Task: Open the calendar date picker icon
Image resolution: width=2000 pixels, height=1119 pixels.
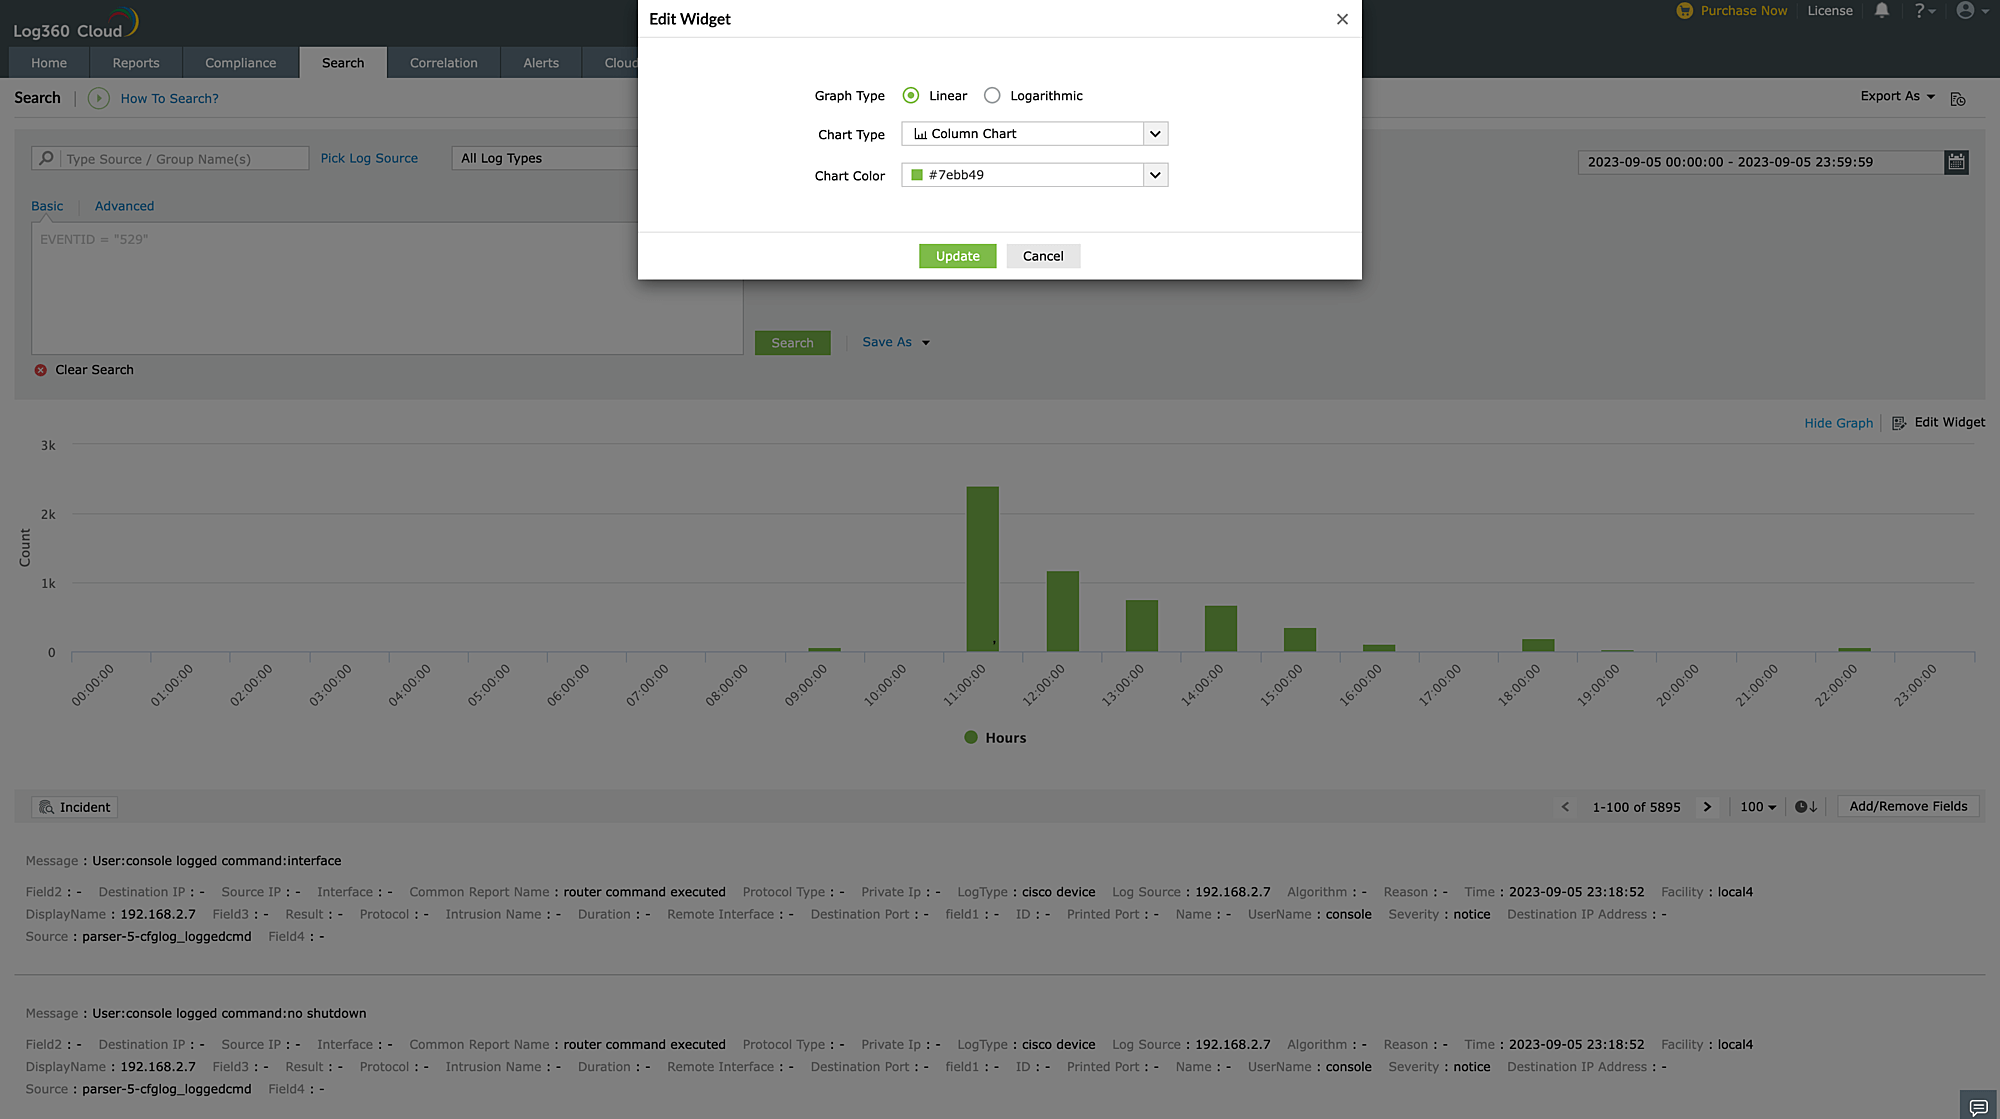Action: [1956, 162]
